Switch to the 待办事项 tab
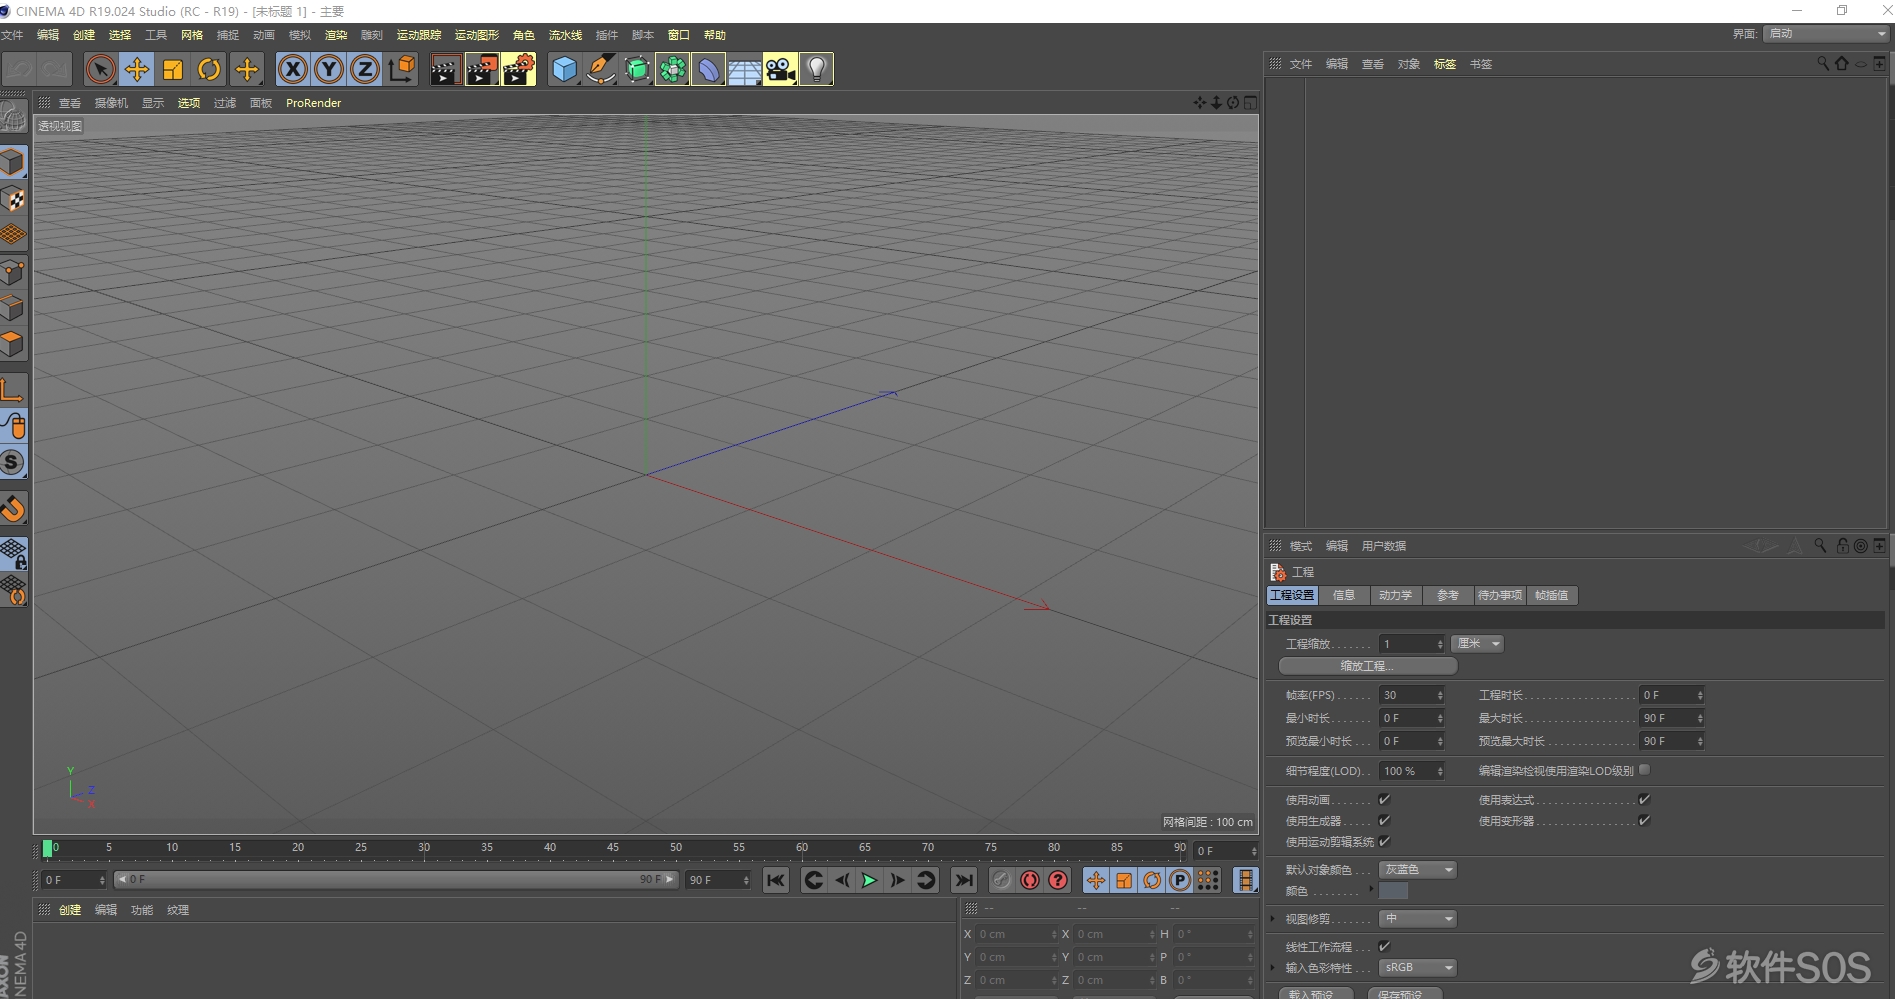 click(x=1500, y=595)
